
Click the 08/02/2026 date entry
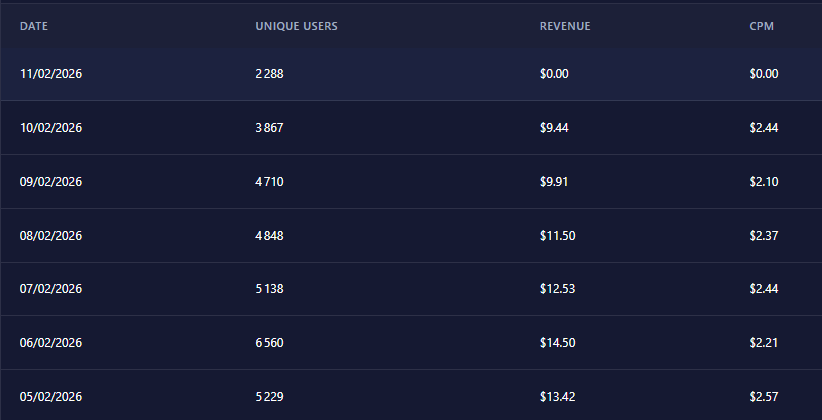[51, 235]
